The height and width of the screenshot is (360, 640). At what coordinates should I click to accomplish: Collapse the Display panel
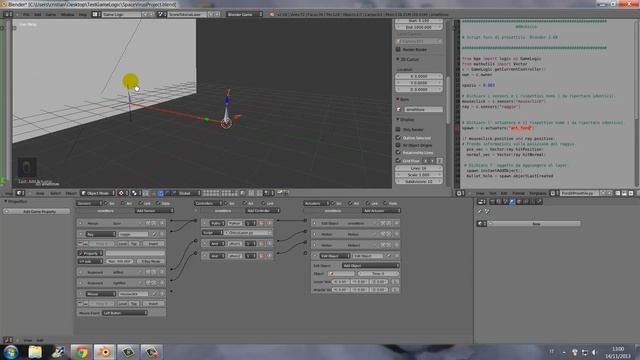click(398, 119)
